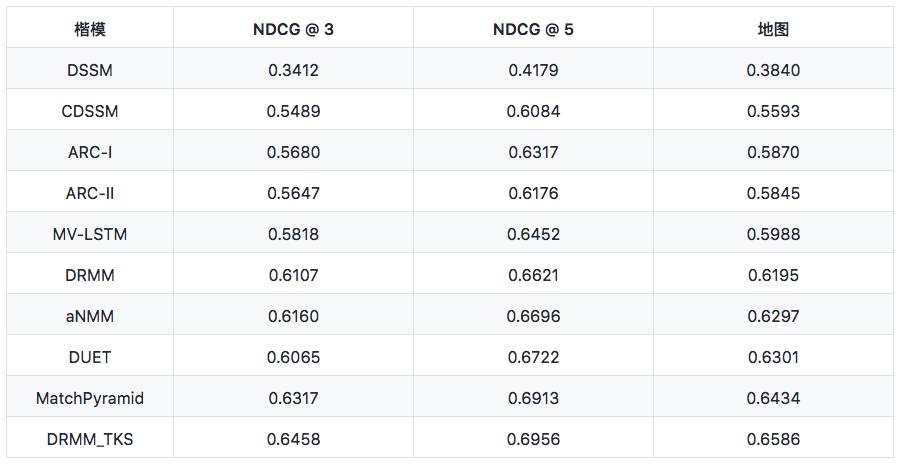Screen dimensions: 900x464
Task: Click the 地图 column header
Action: (x=773, y=29)
